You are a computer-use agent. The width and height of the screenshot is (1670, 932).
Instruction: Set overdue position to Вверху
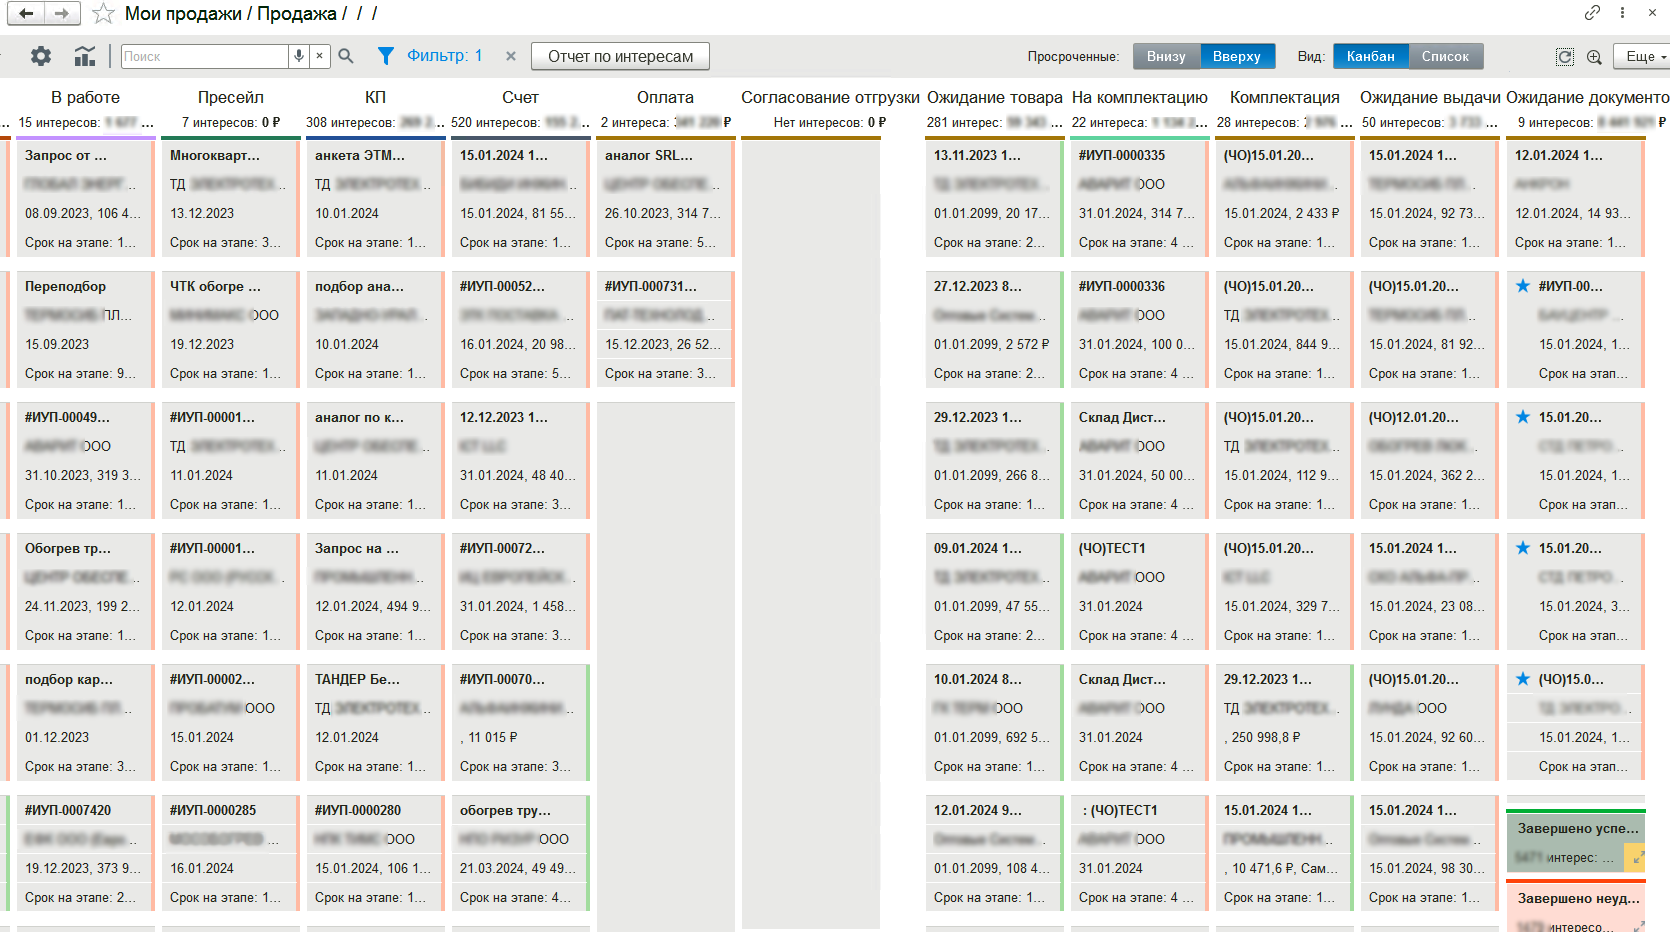[x=1237, y=56]
